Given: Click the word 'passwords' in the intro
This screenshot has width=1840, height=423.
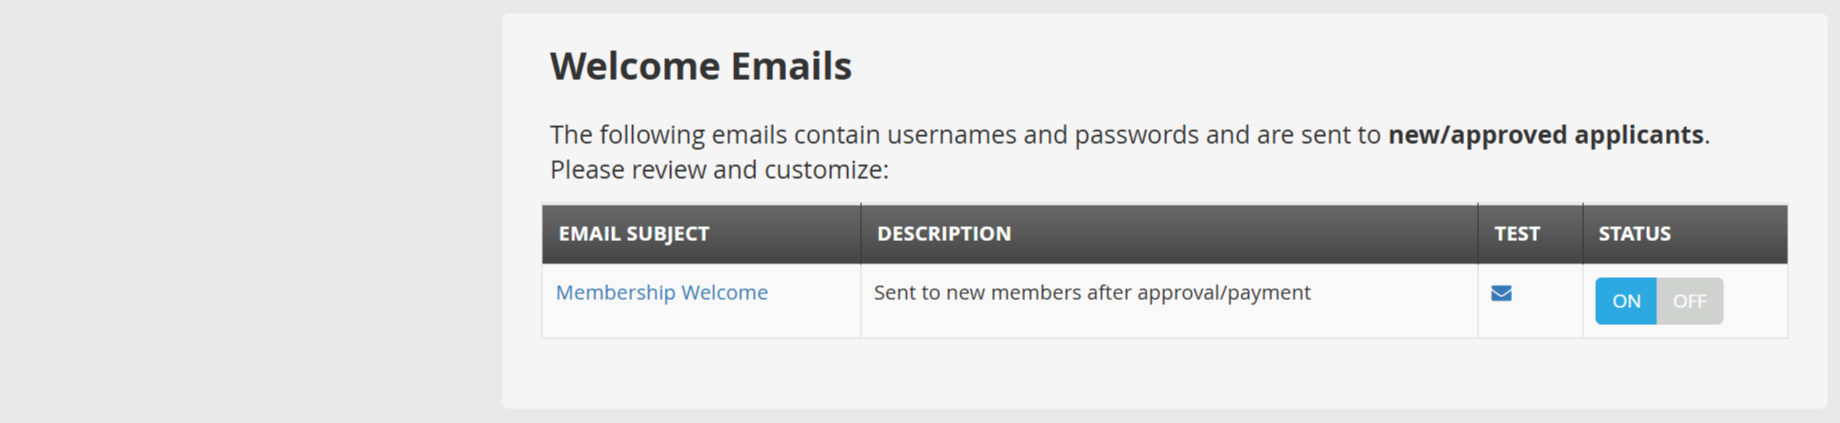Looking at the screenshot, I should [1136, 135].
